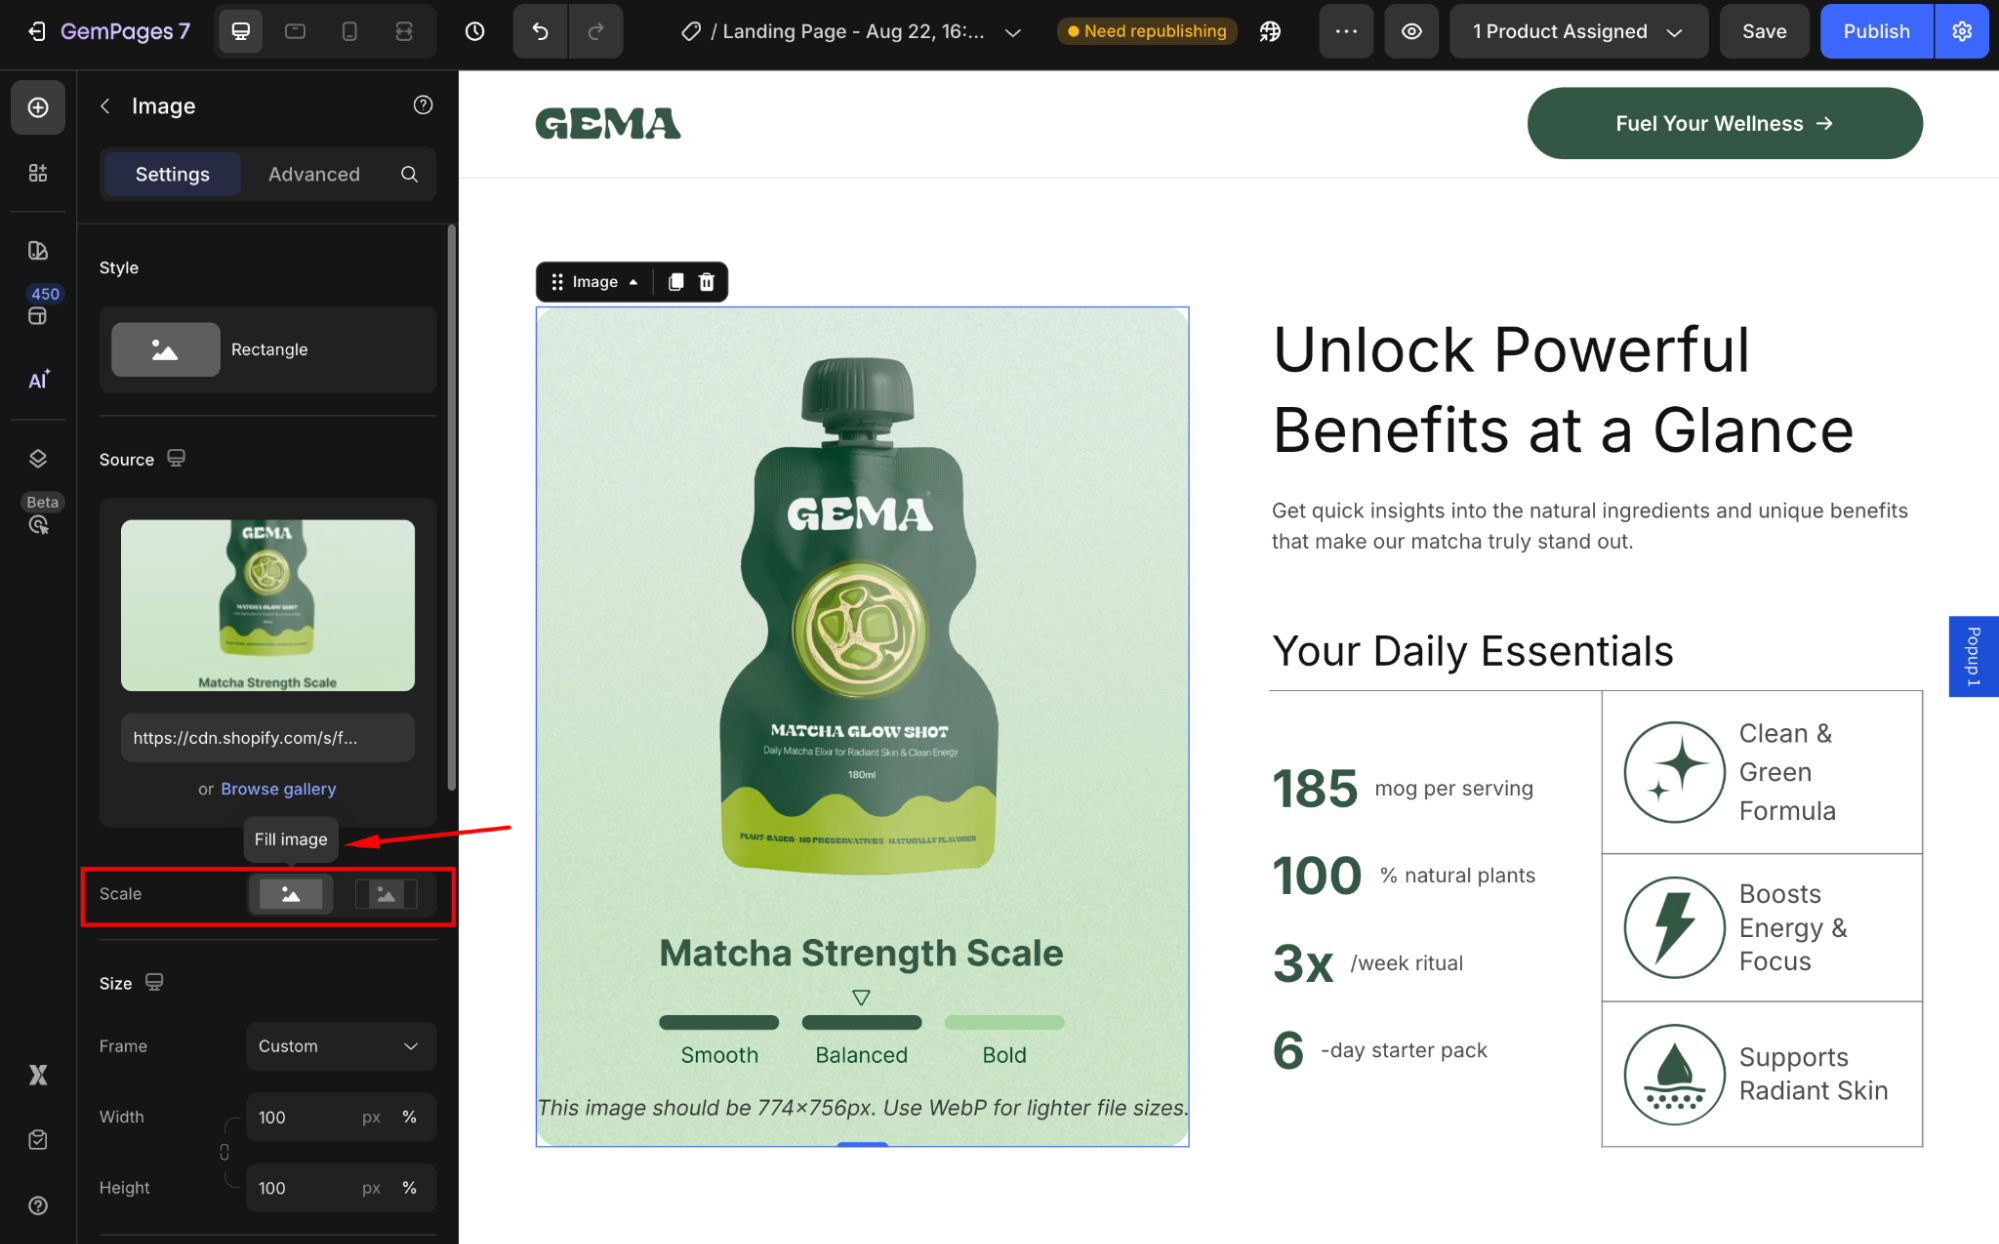Image resolution: width=1999 pixels, height=1244 pixels.
Task: Switch to the Advanced tab
Action: pos(313,174)
